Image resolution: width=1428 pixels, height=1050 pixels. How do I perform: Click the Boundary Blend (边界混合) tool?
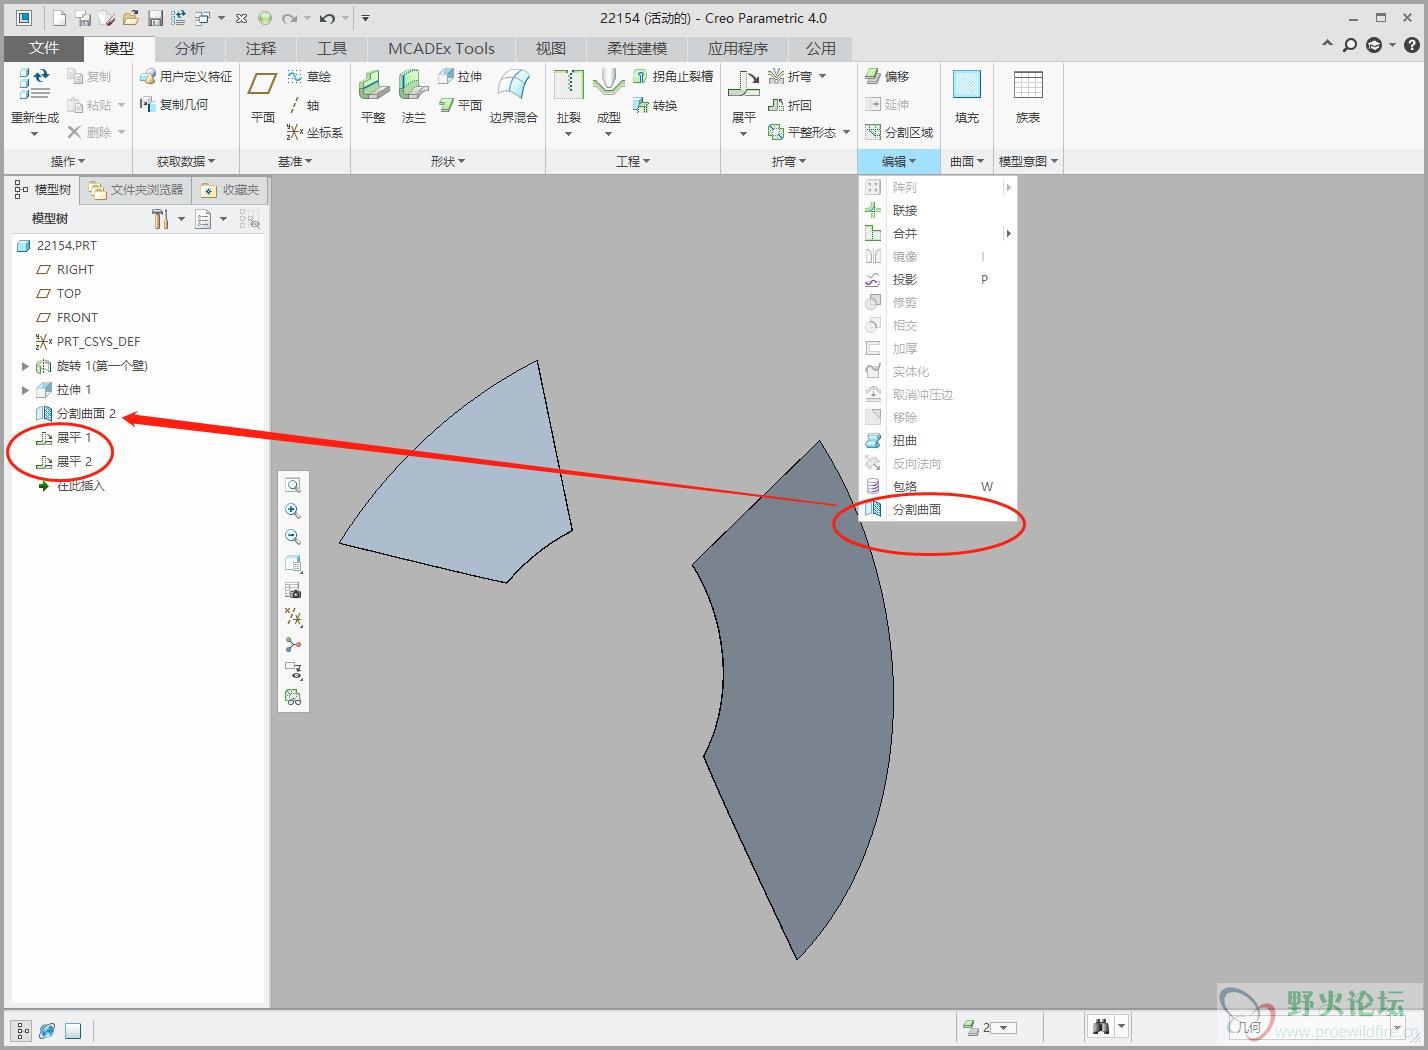(x=513, y=98)
